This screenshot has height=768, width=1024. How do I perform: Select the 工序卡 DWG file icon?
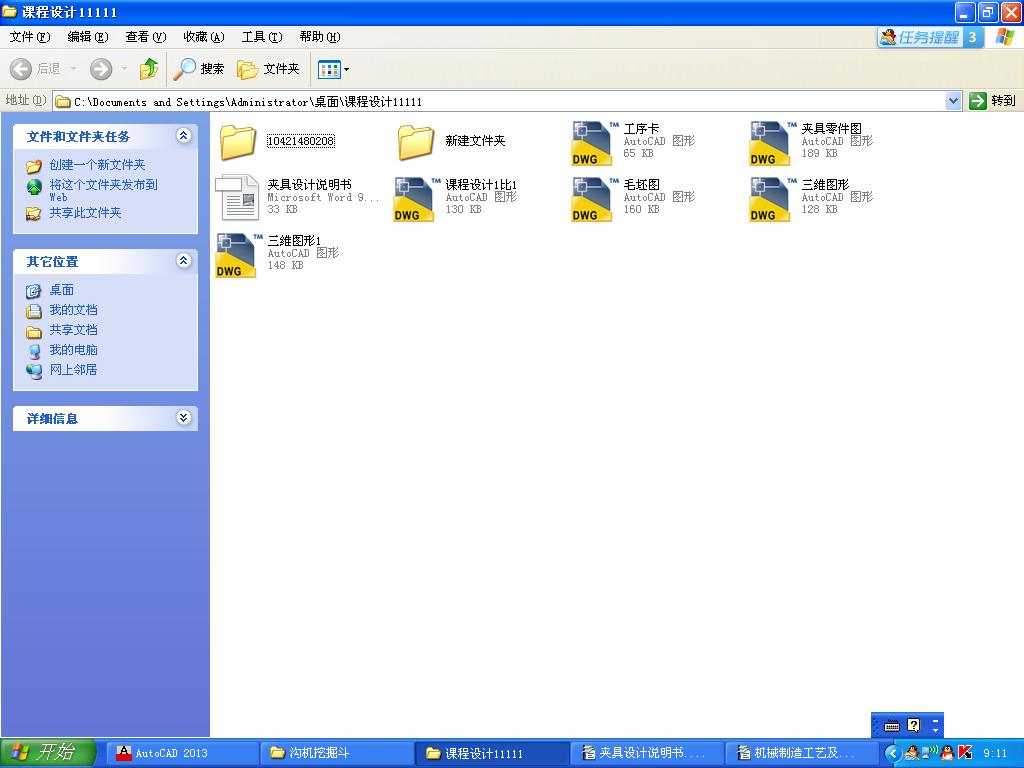[592, 143]
